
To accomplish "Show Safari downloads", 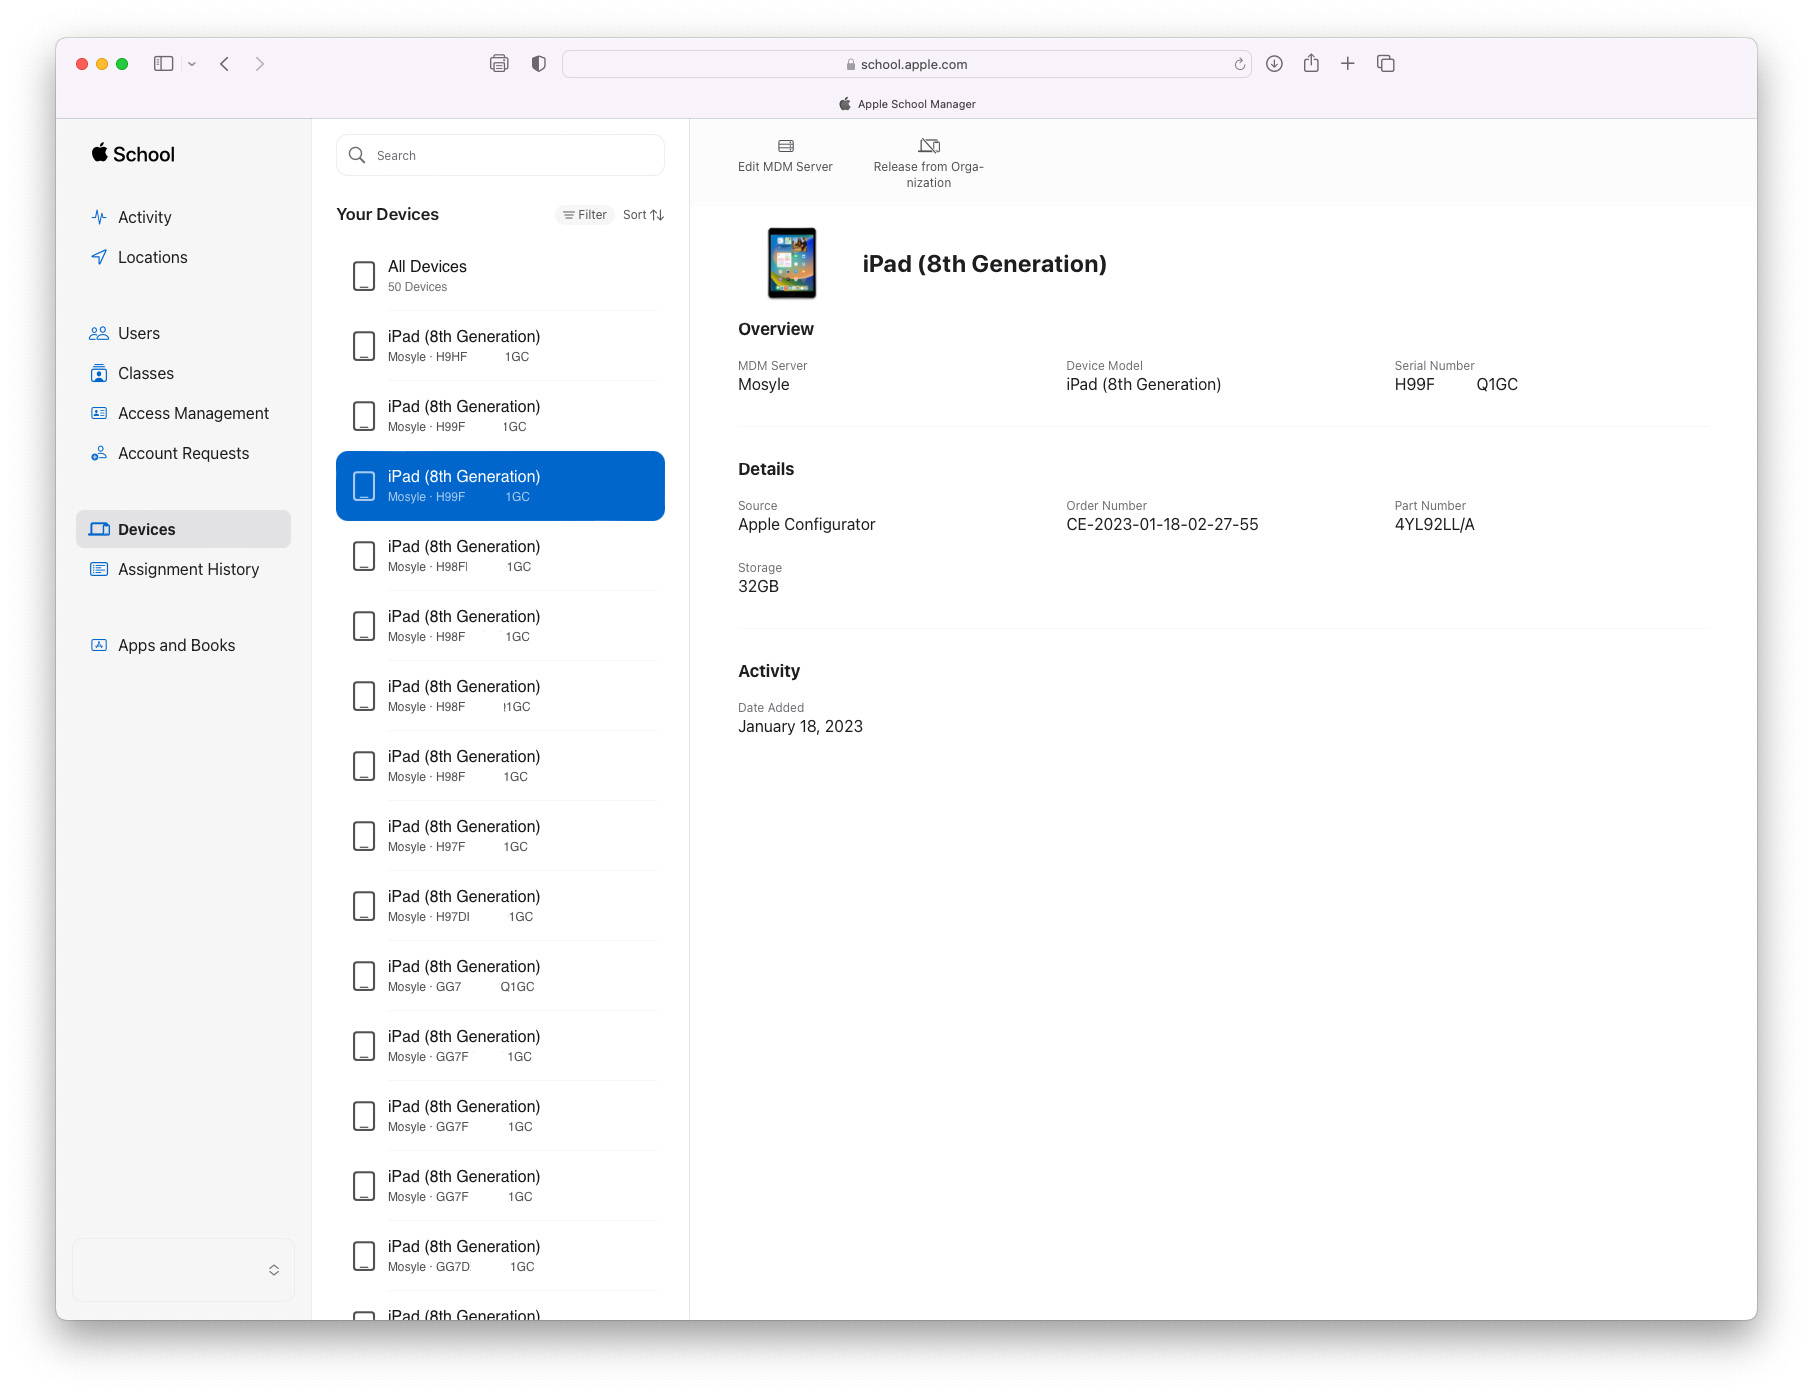I will tap(1274, 64).
